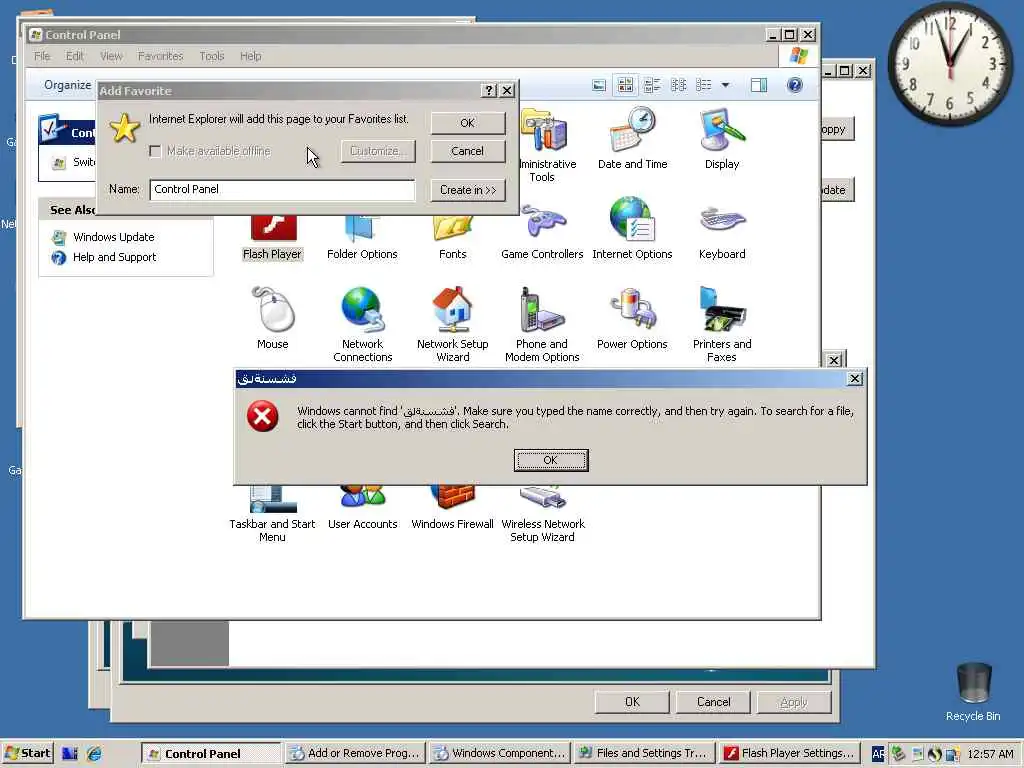Open the Wireless Network Setup Wizard

(x=543, y=516)
